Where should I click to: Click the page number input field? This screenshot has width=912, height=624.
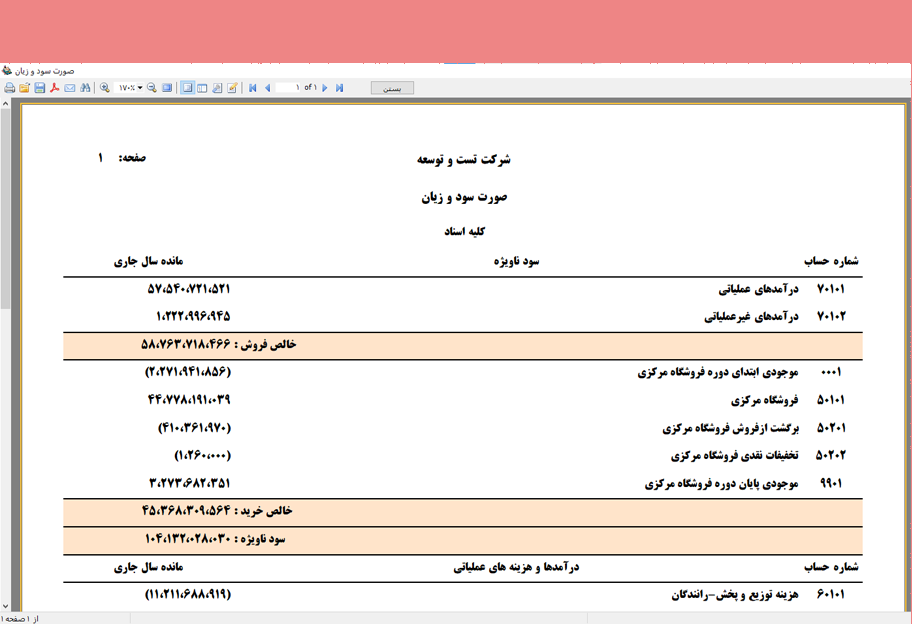[288, 88]
